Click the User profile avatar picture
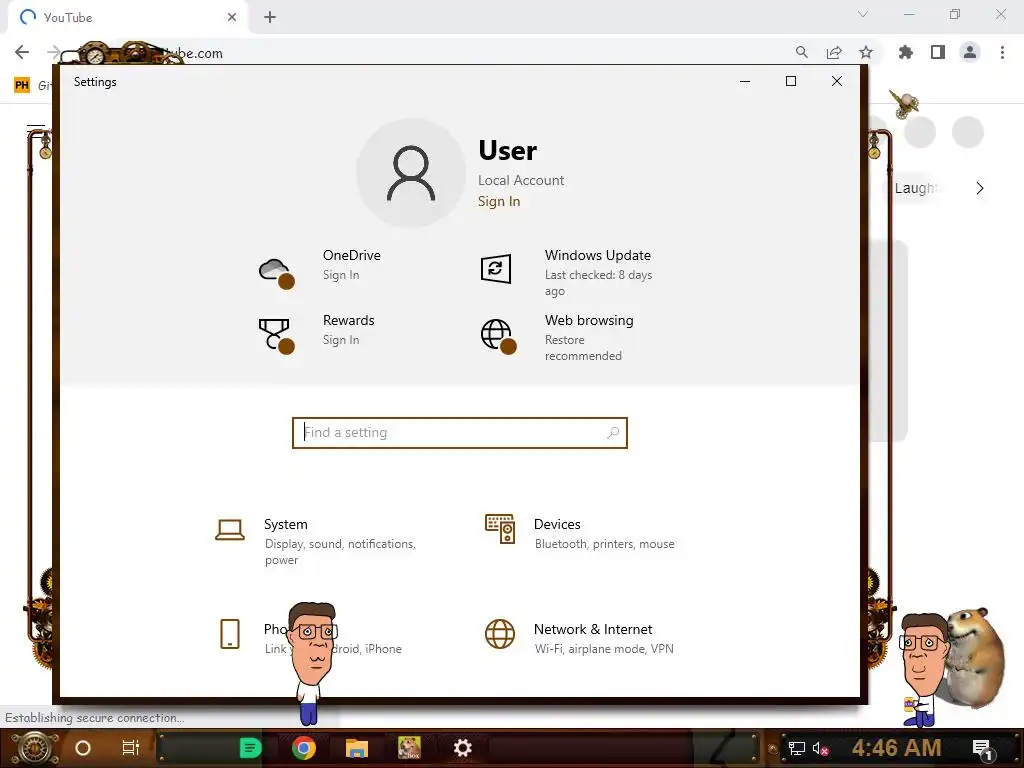1024x768 pixels. [411, 172]
